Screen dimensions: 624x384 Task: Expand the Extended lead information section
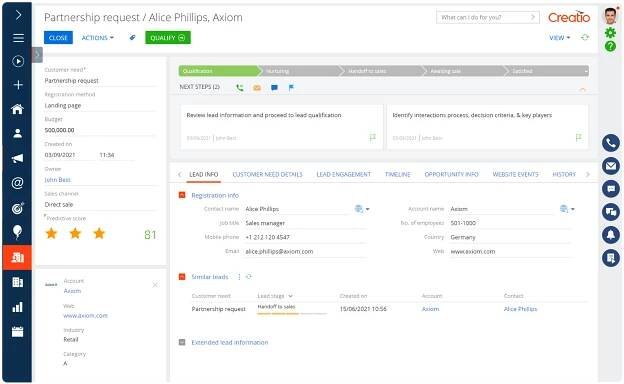pos(182,342)
